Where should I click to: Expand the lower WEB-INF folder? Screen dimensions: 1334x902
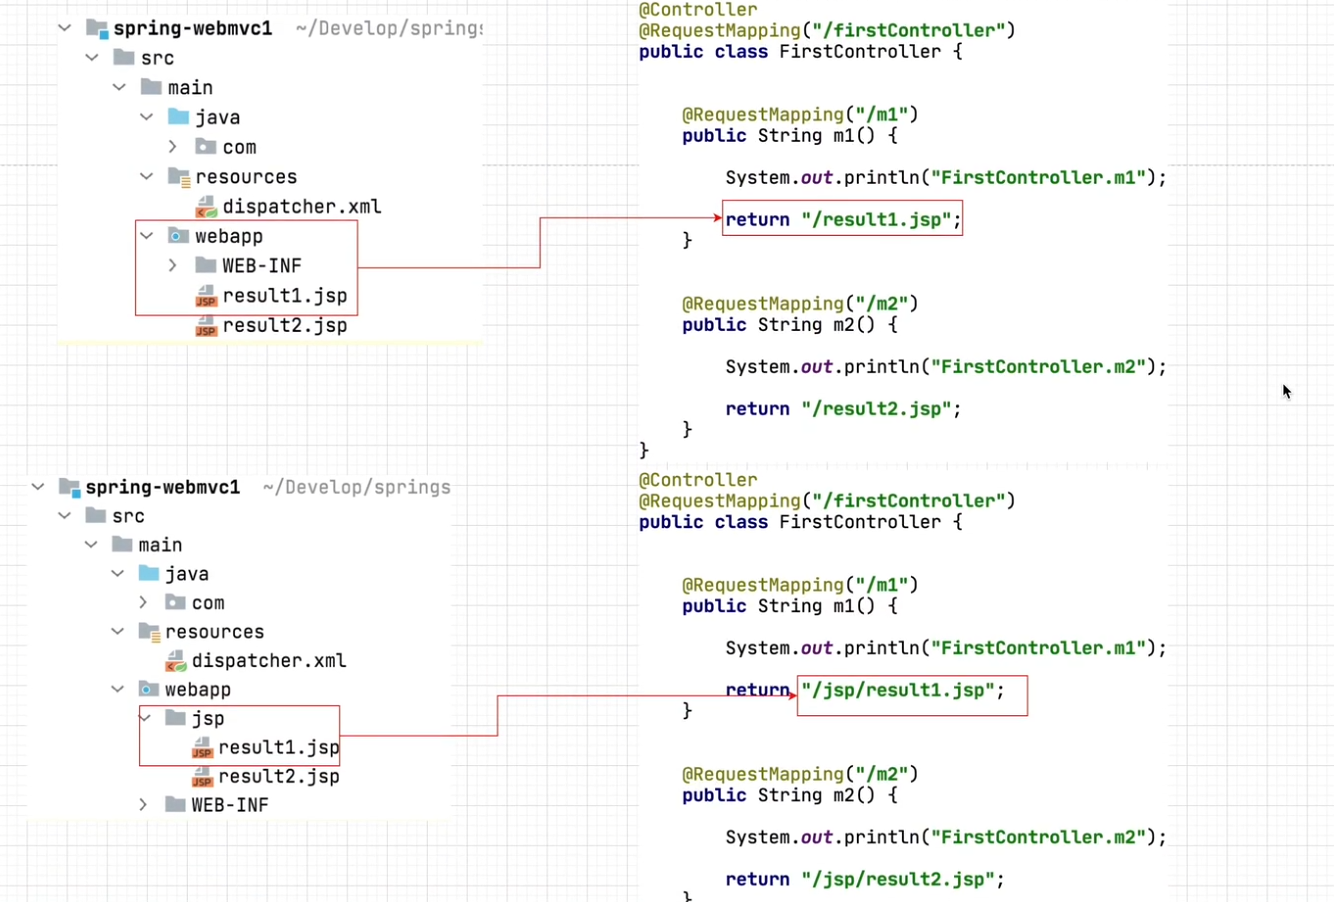tap(143, 805)
